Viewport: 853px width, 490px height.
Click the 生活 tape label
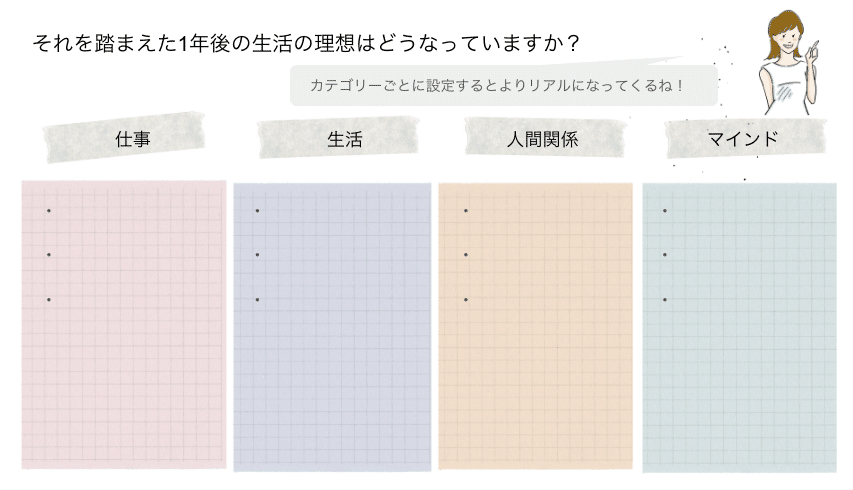pos(338,138)
